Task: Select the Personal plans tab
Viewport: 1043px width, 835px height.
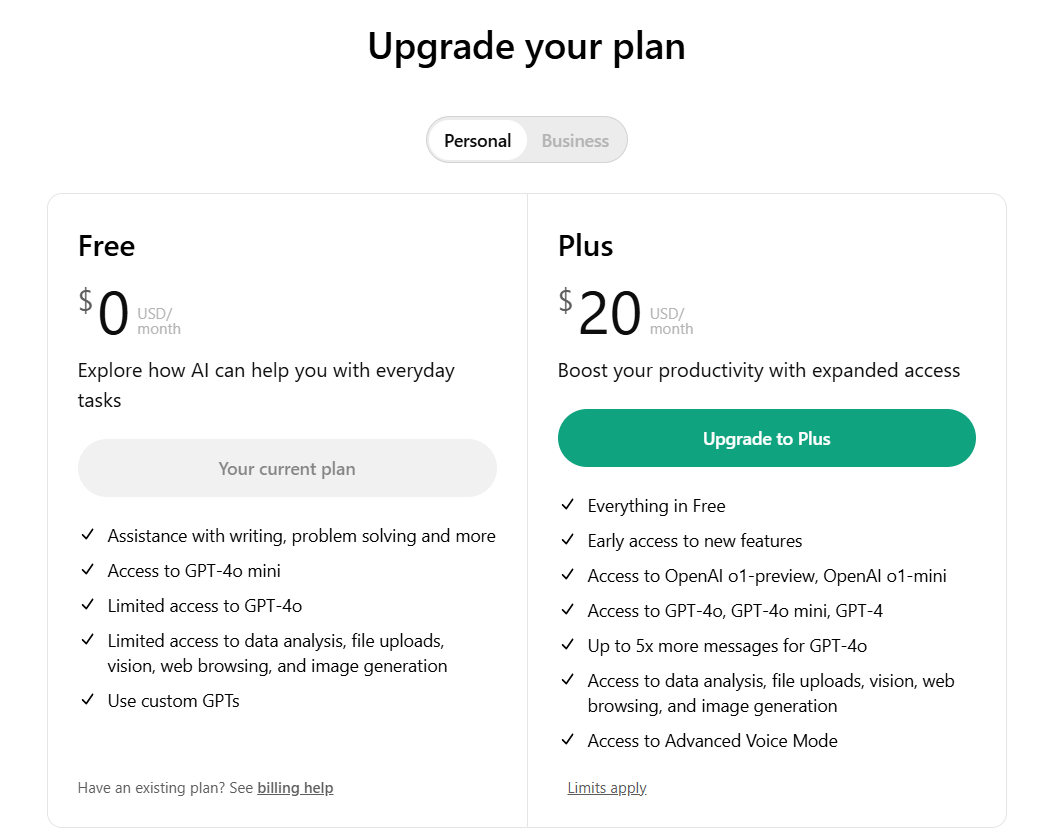Action: [477, 141]
